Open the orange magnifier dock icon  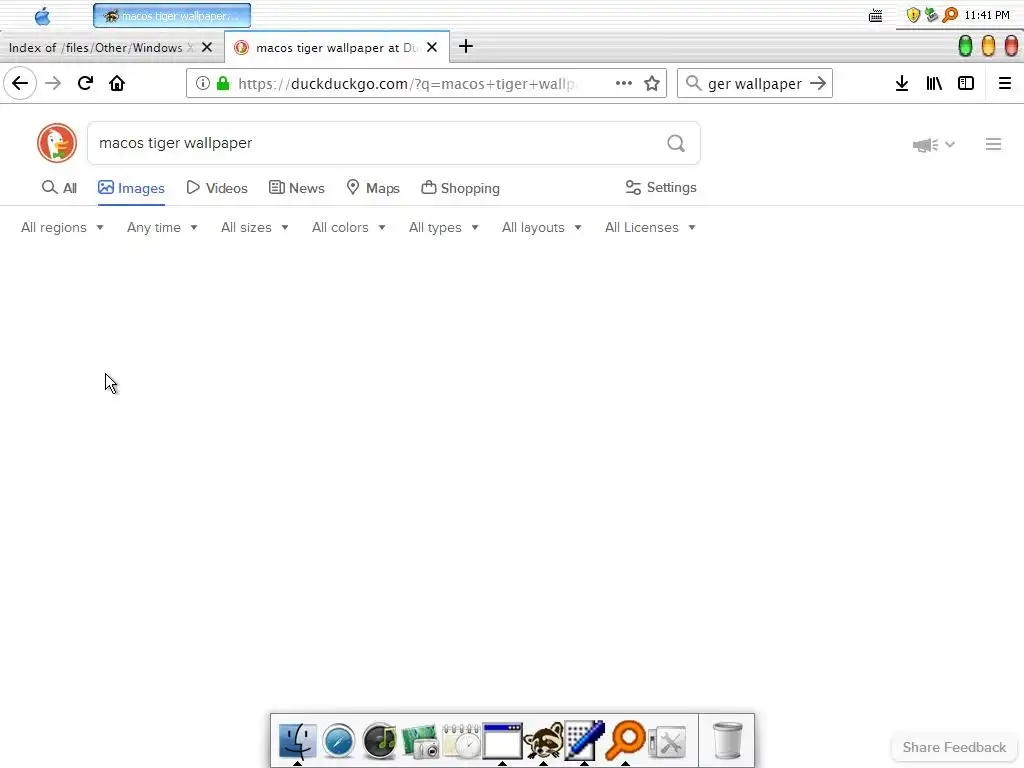pos(626,739)
